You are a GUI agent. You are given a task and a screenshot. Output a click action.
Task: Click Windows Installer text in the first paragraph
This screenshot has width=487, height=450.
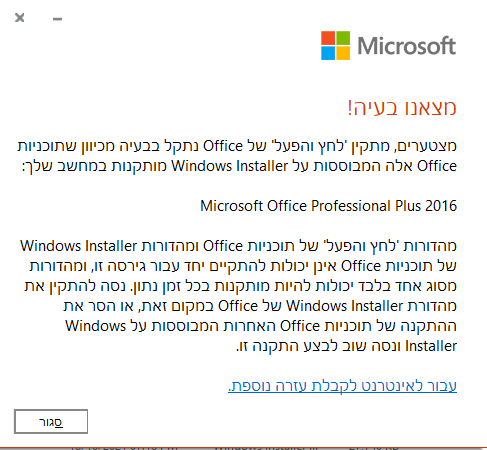[x=230, y=166]
